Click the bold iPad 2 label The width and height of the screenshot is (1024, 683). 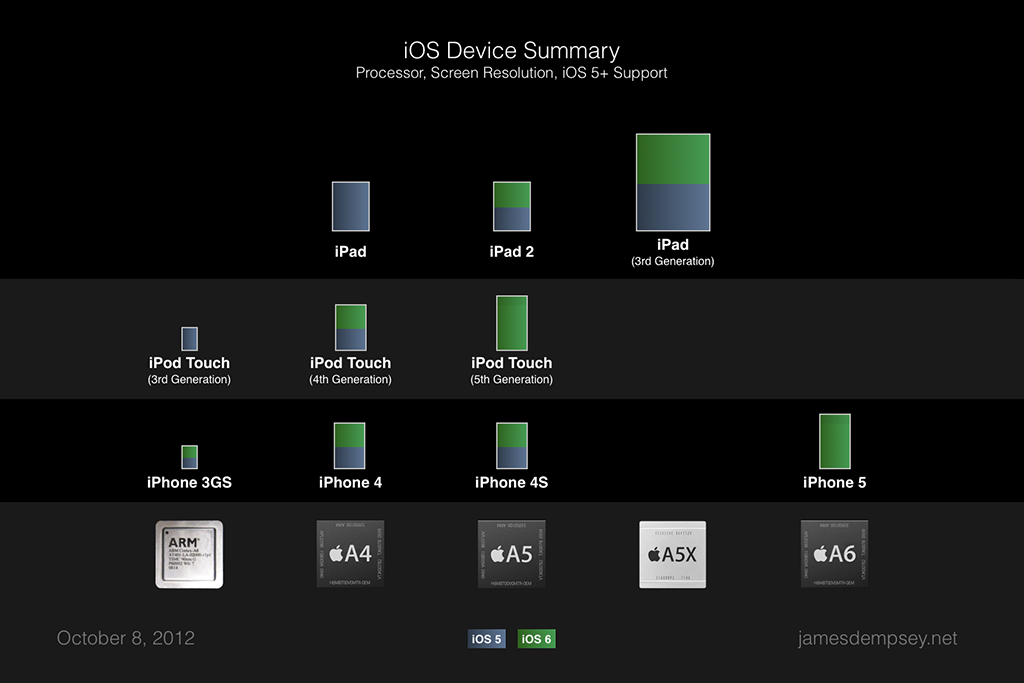(x=512, y=251)
